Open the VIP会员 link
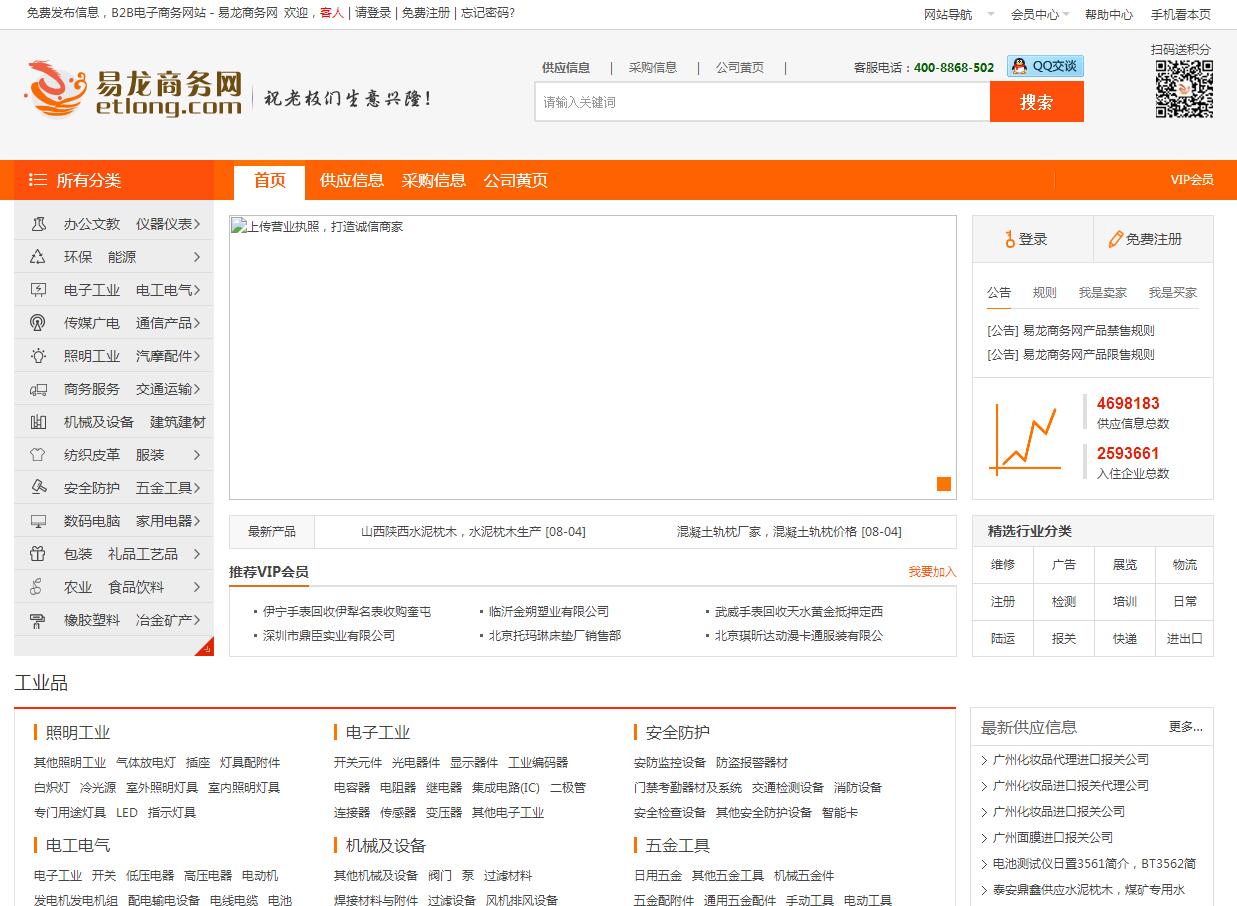Screen dimensions: 1237x906 click(1192, 180)
